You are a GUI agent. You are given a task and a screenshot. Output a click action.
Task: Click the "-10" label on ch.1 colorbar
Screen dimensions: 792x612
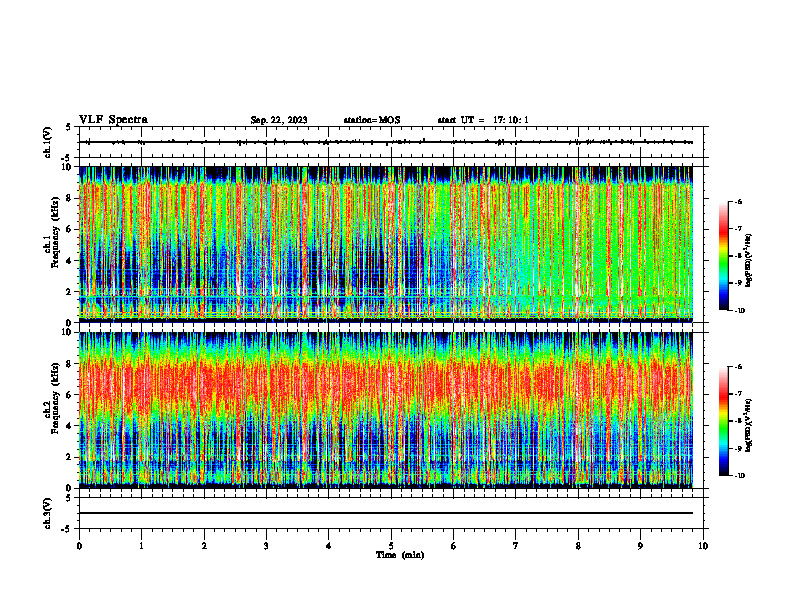click(740, 311)
